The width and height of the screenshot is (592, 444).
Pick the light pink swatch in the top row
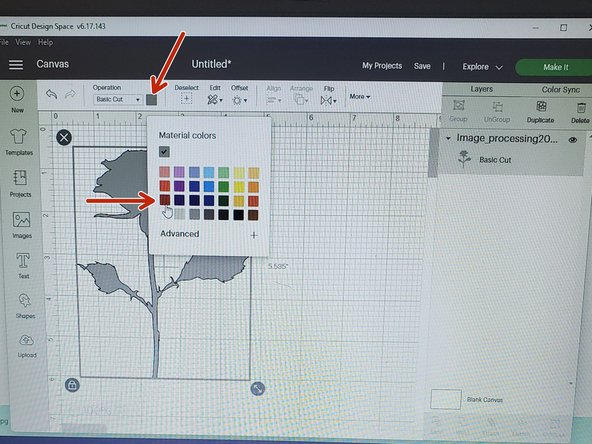tap(164, 172)
